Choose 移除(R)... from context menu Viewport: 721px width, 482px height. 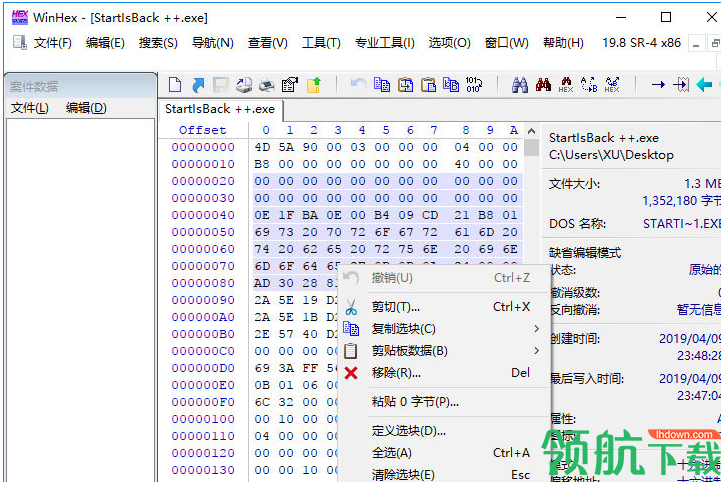445,373
